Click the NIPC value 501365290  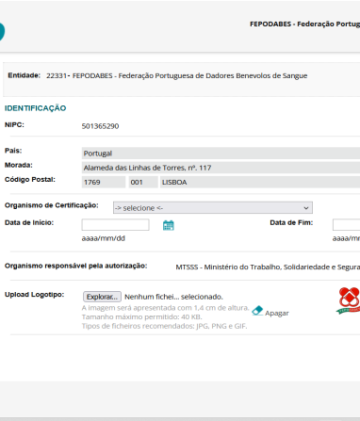[100, 126]
